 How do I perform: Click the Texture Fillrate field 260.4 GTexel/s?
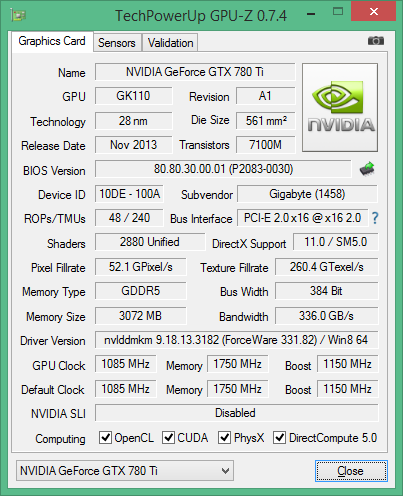point(327,267)
